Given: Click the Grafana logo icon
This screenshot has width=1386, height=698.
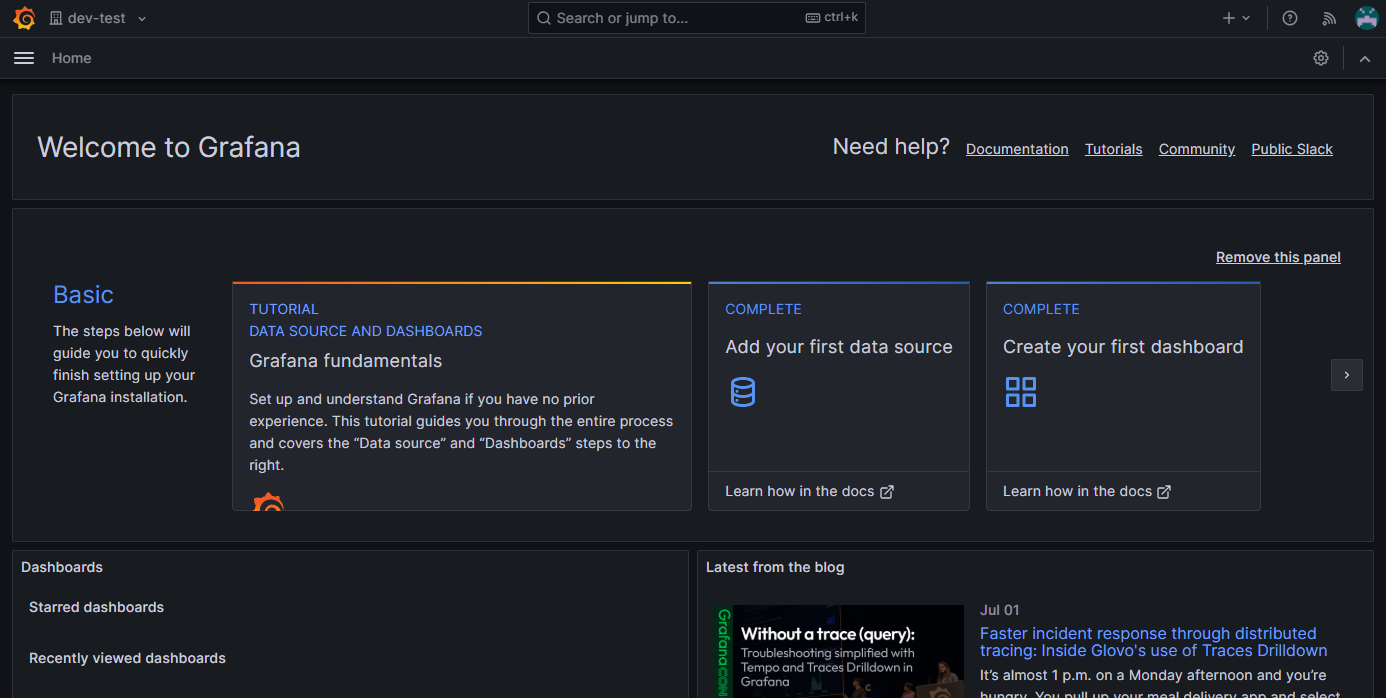Looking at the screenshot, I should pyautogui.click(x=24, y=18).
